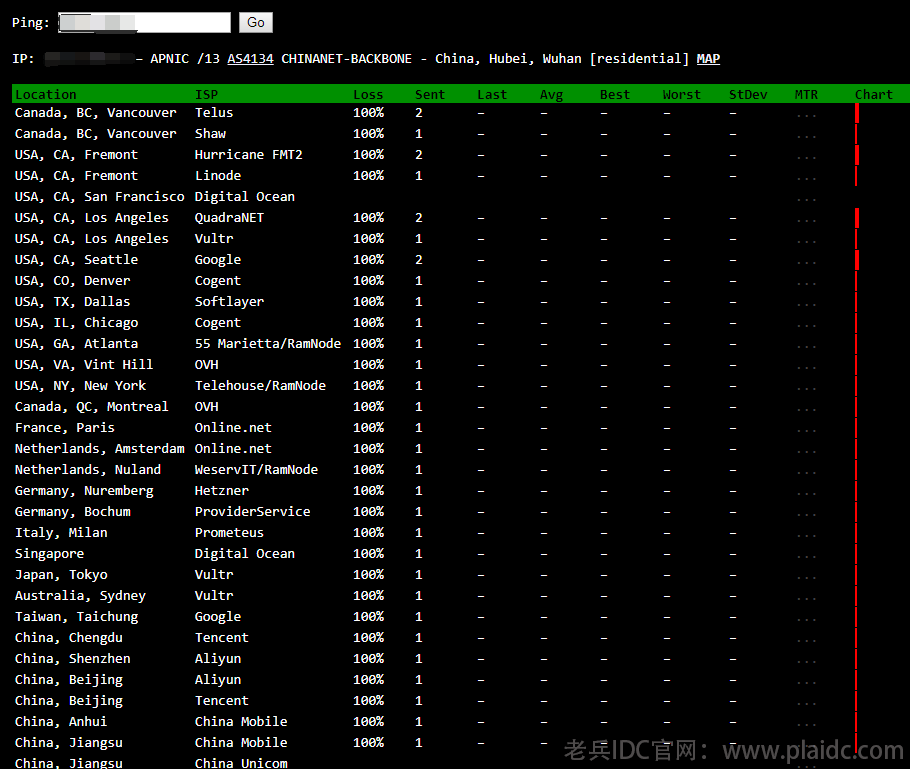Select the USA, IL, Chicago location
910x769 pixels.
(77, 323)
